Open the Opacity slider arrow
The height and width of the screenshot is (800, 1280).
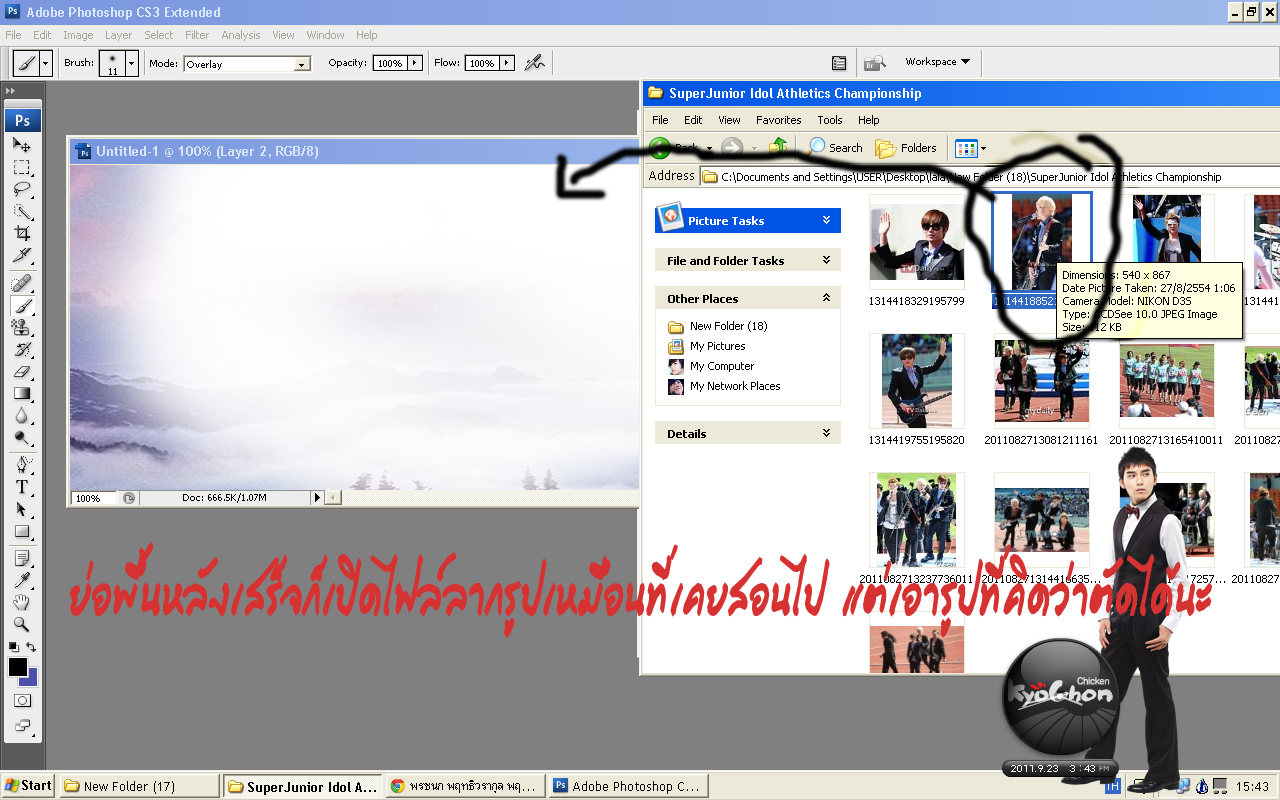coord(414,63)
